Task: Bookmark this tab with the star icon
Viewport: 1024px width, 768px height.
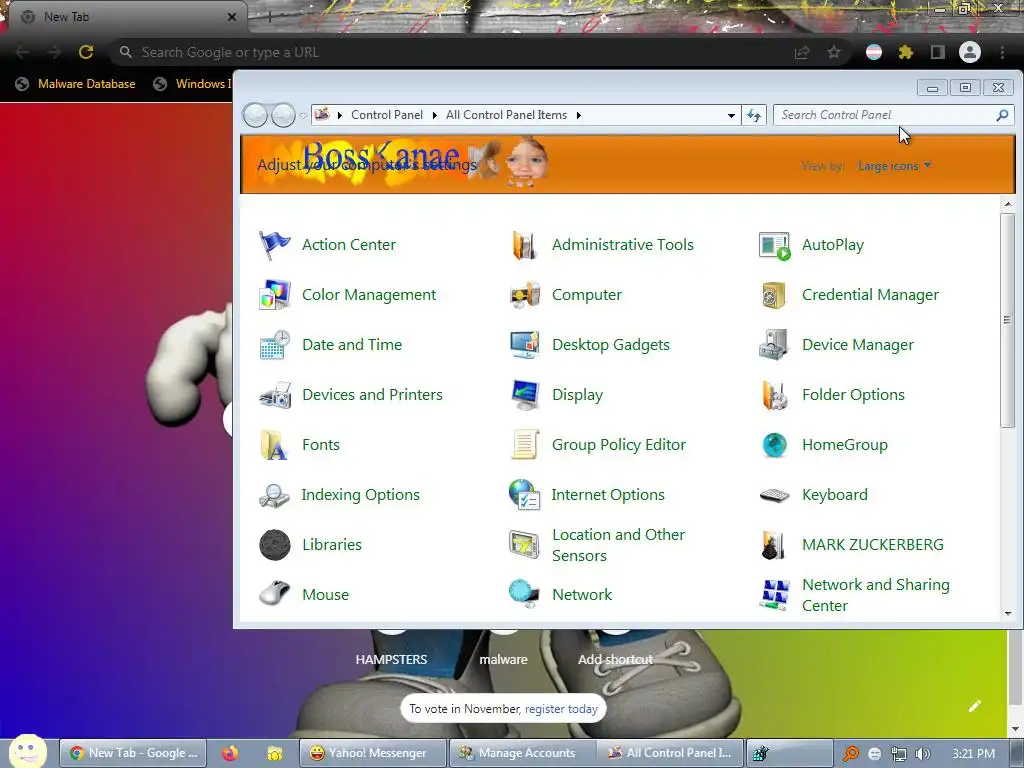Action: point(834,52)
